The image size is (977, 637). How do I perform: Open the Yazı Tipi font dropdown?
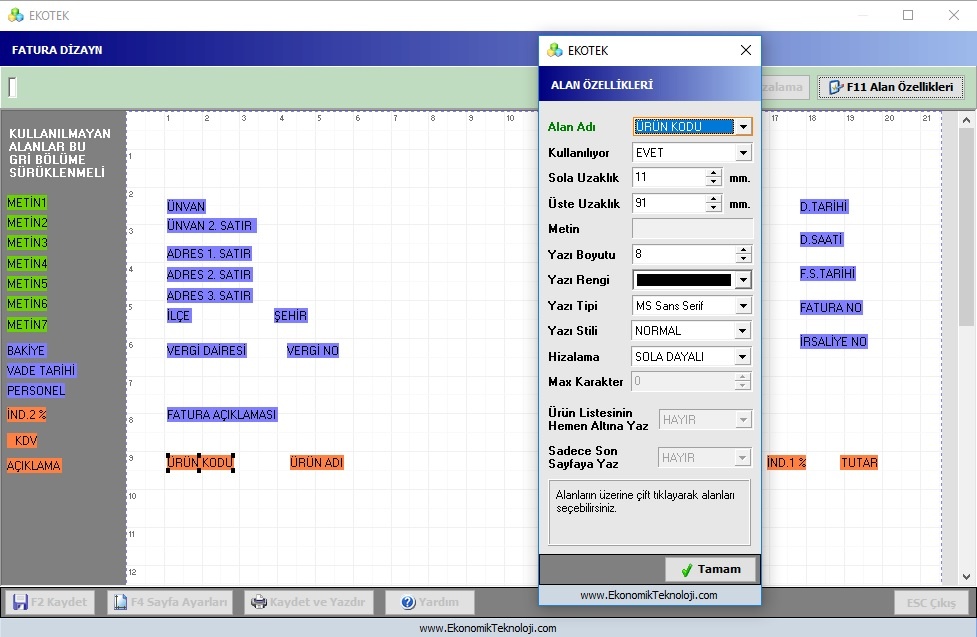tap(743, 306)
